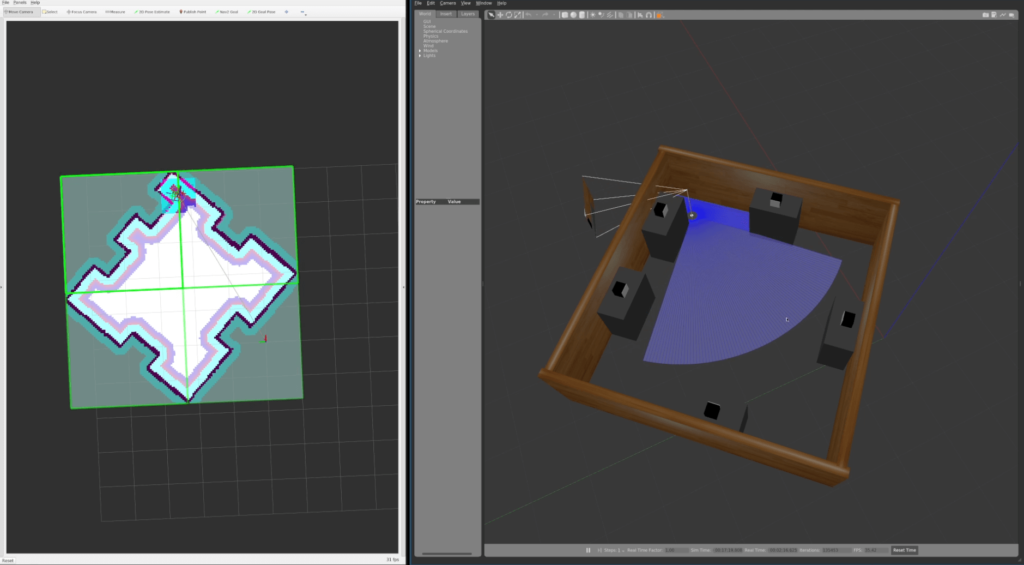
Task: Choose the 2D Goal Pose tool
Action: pyautogui.click(x=262, y=12)
